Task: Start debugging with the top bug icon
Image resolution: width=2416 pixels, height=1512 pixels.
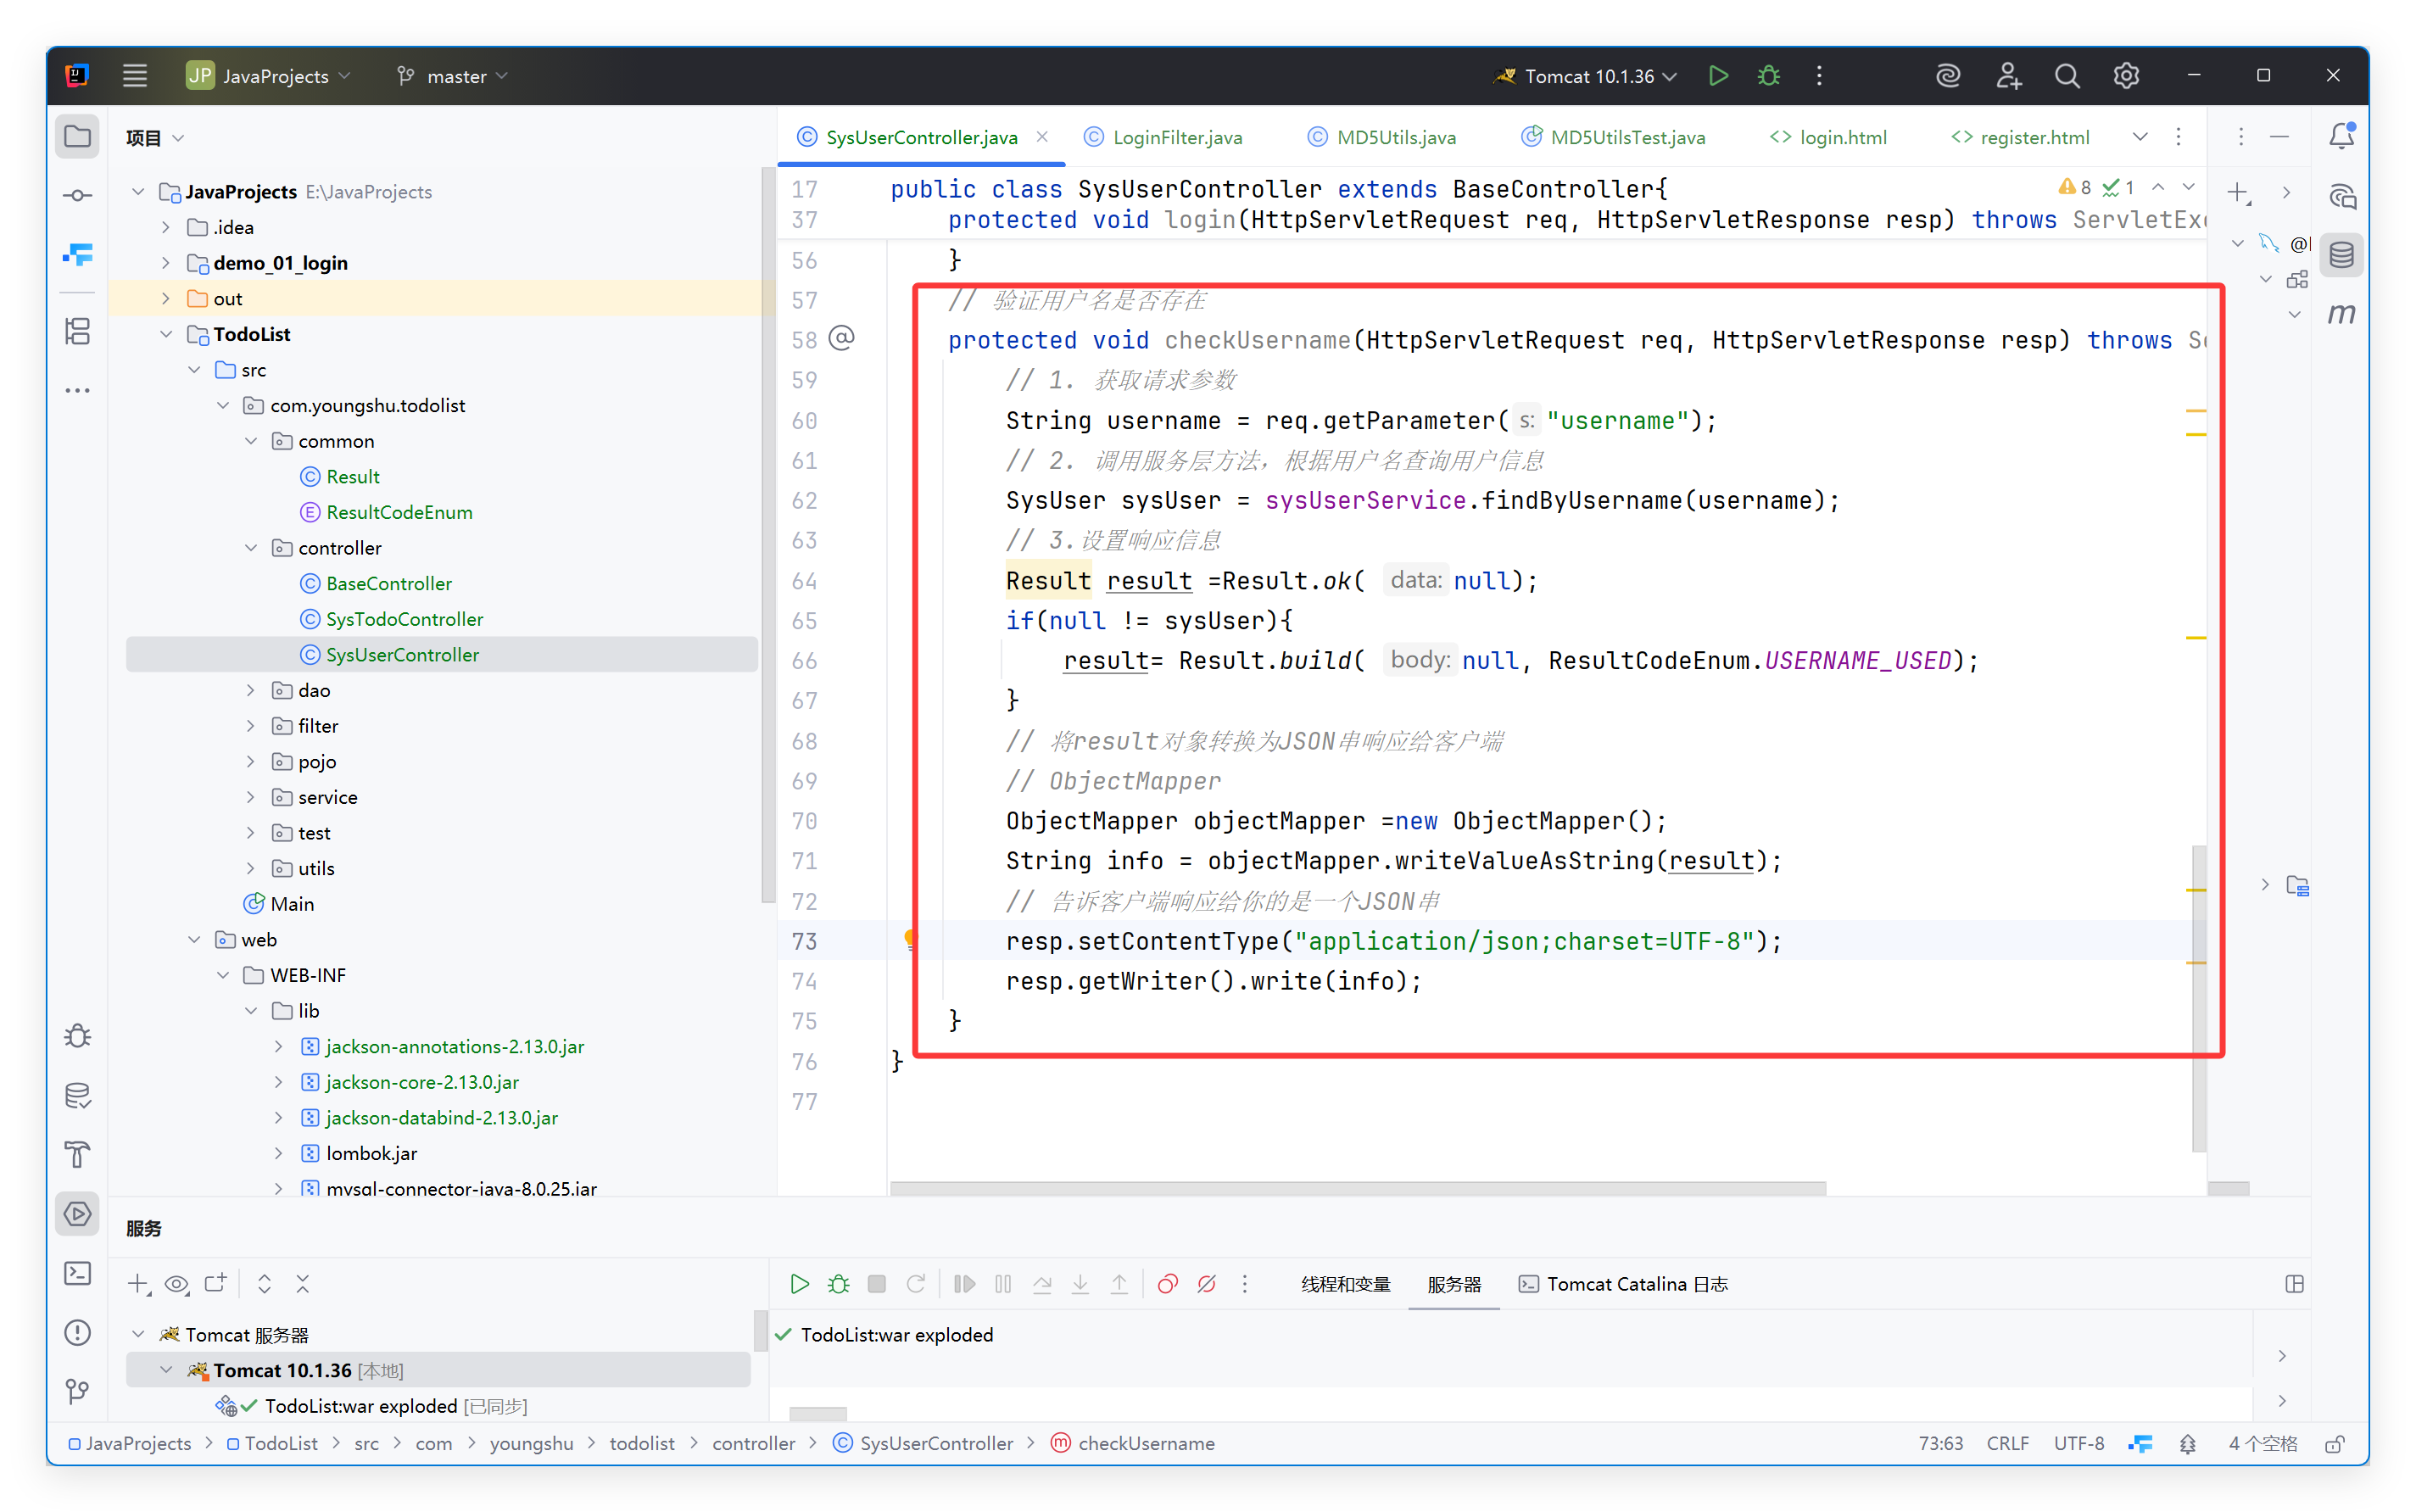Action: 1769,76
